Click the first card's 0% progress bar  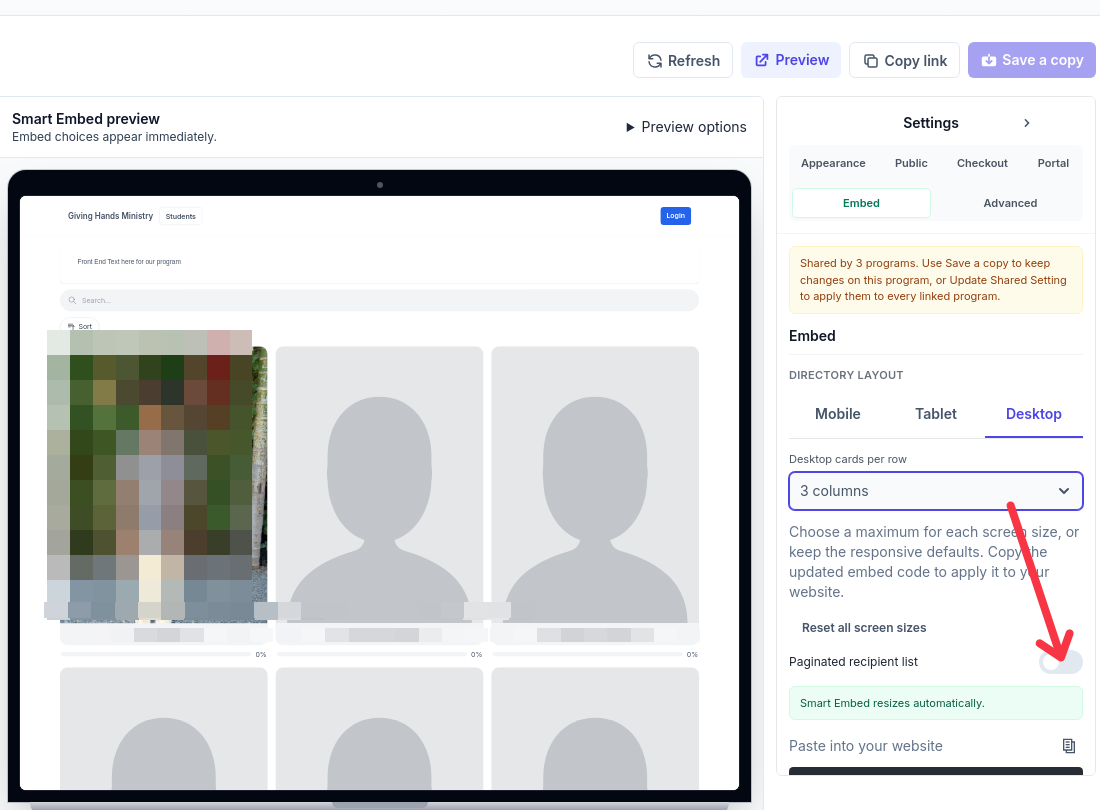click(156, 654)
